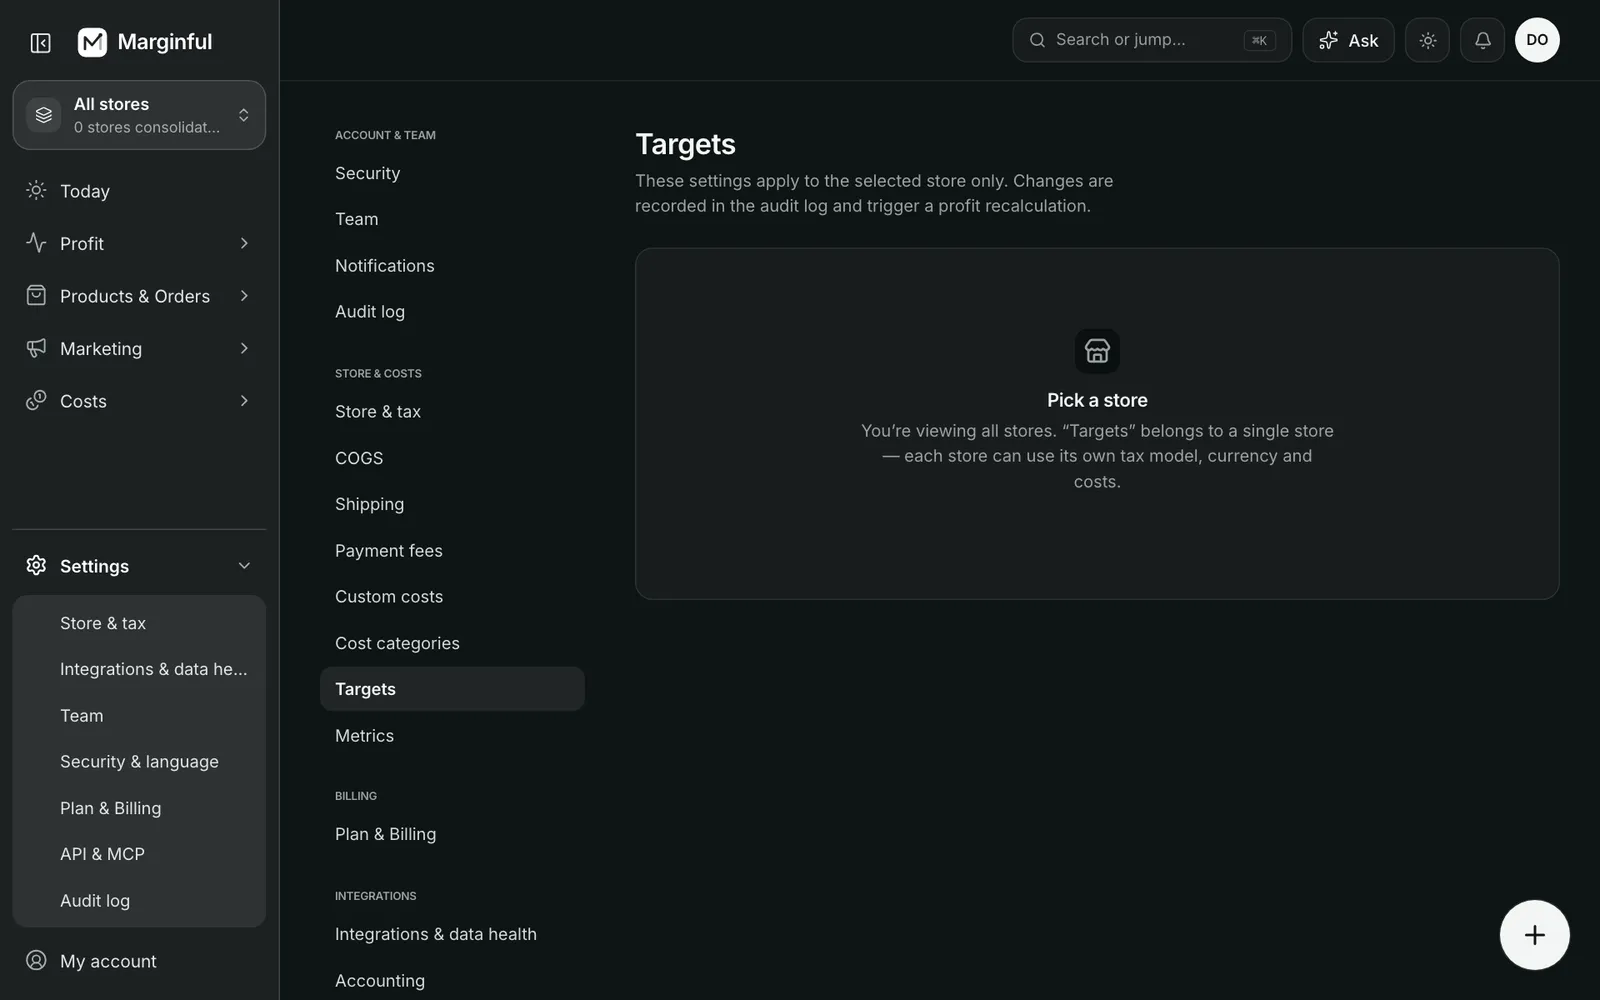Viewport: 1600px width, 1000px height.
Task: Click the Today sun icon
Action: 36,190
